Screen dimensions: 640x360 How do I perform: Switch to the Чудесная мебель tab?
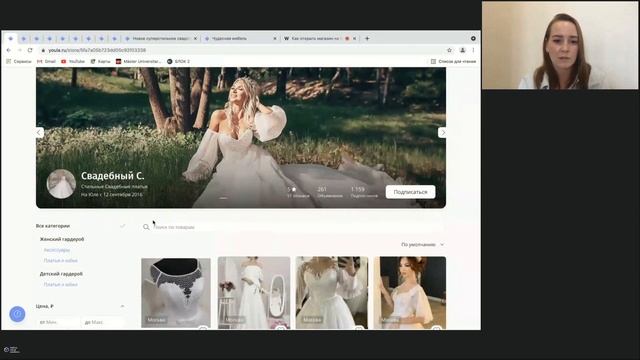click(241, 38)
